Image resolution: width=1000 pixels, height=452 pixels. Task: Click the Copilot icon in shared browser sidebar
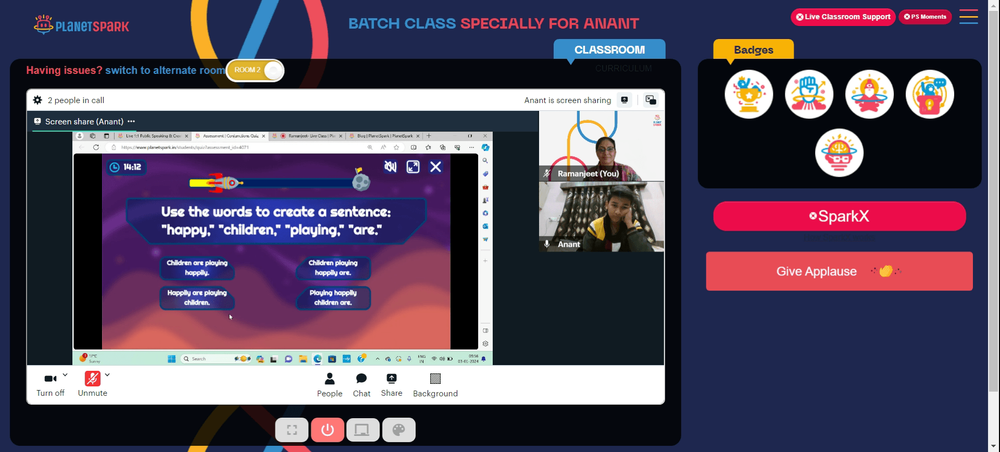click(x=485, y=147)
